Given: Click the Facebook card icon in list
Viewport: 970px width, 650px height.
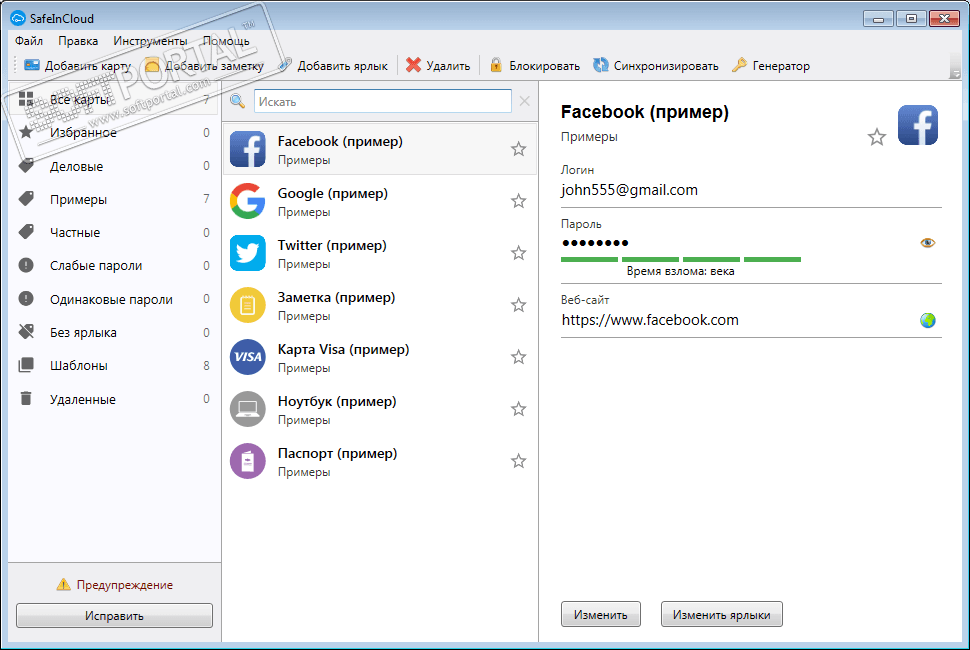Looking at the screenshot, I should [x=247, y=149].
